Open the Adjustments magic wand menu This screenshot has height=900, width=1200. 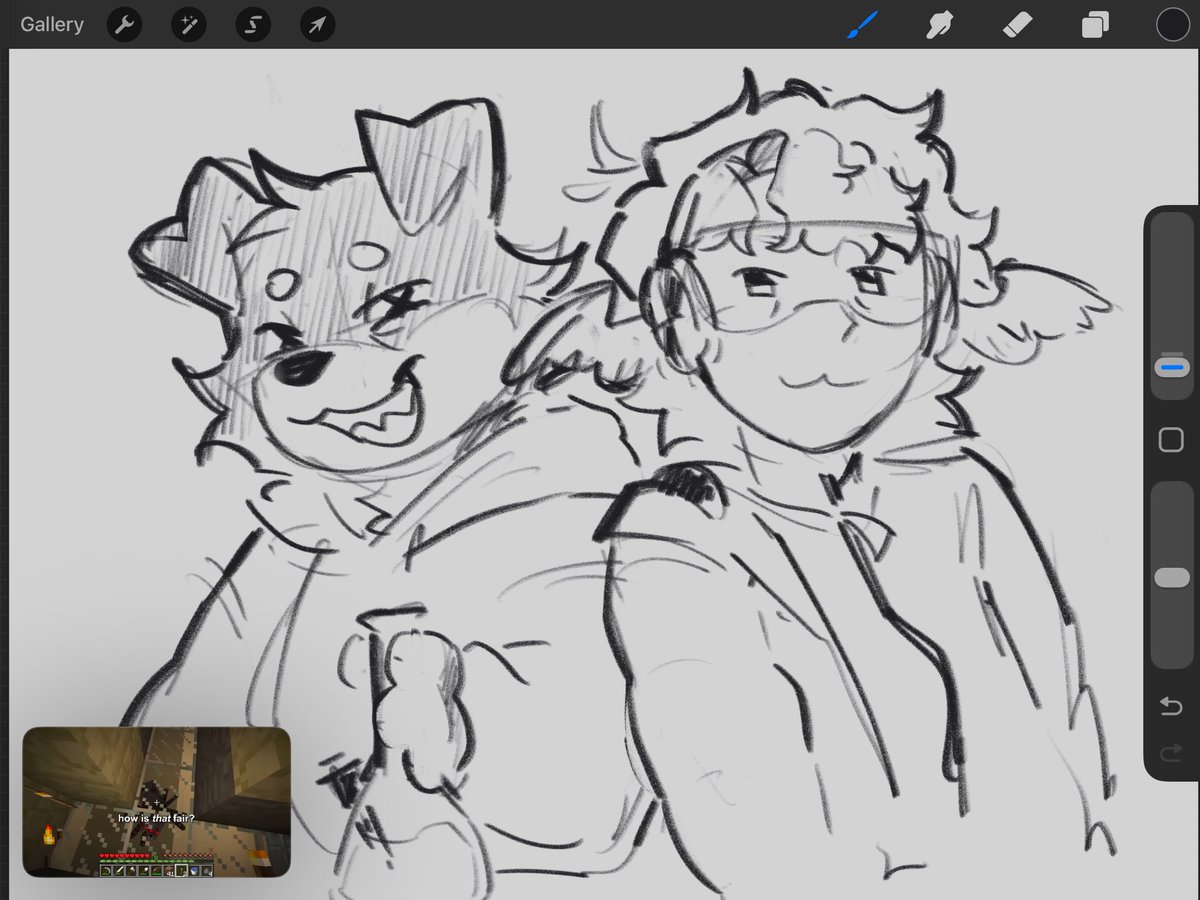tap(188, 25)
